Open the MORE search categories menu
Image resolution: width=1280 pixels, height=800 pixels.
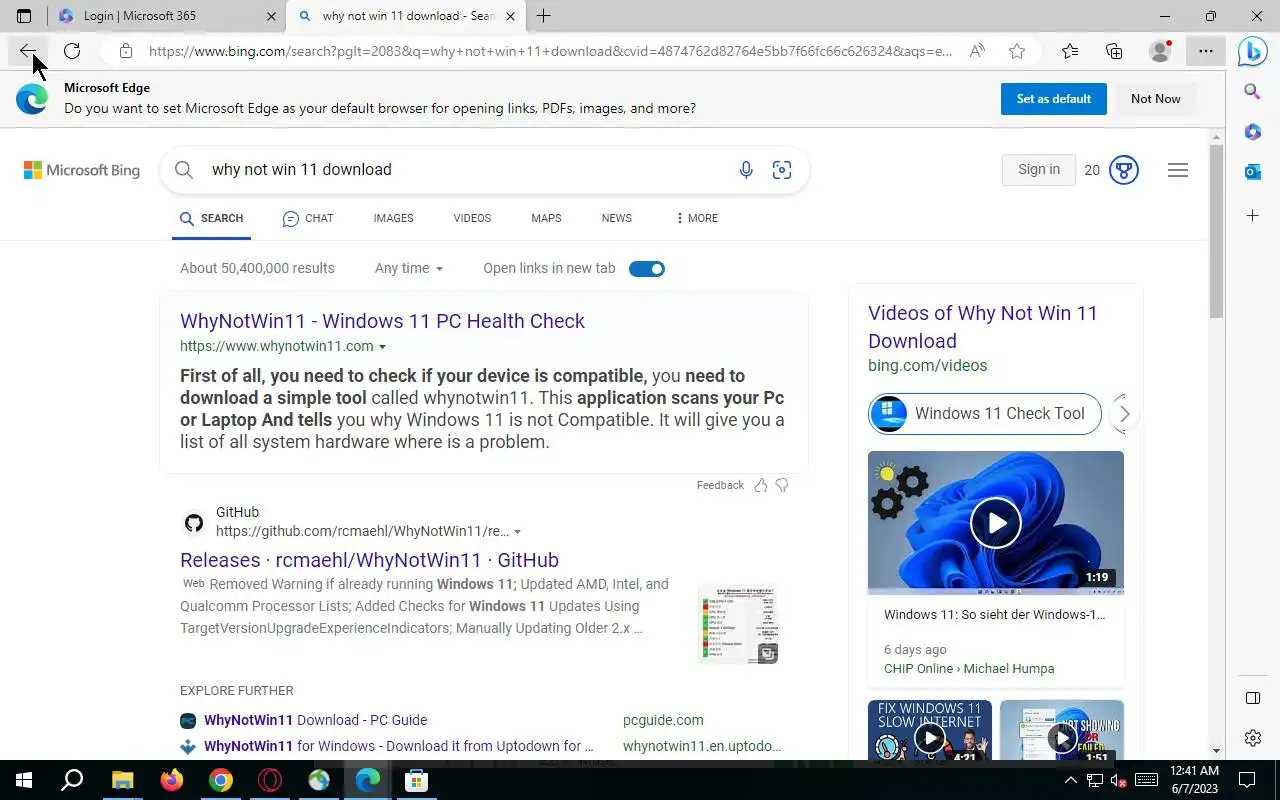(x=697, y=218)
